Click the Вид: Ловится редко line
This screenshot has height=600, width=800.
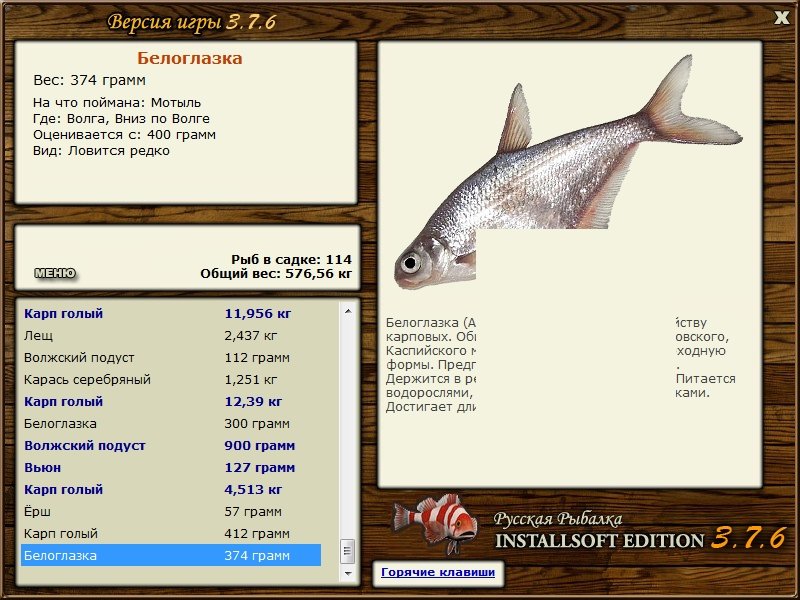pyautogui.click(x=101, y=151)
